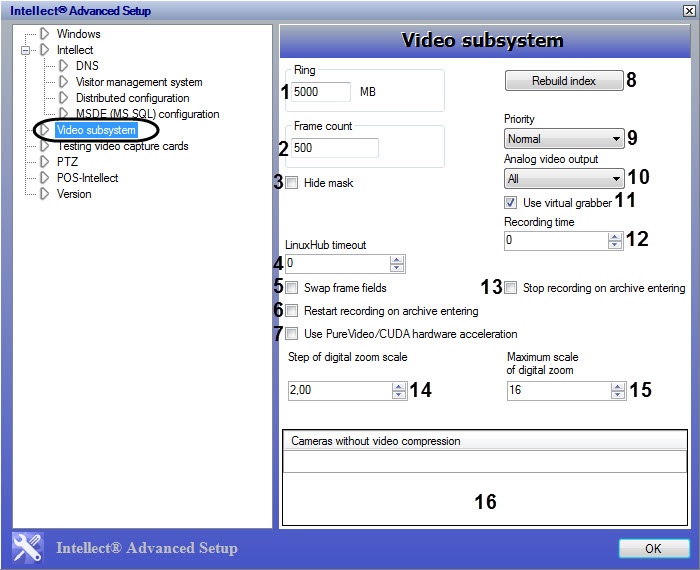The width and height of the screenshot is (700, 570).
Task: Decrease maximum digital zoom scale
Action: coord(618,395)
